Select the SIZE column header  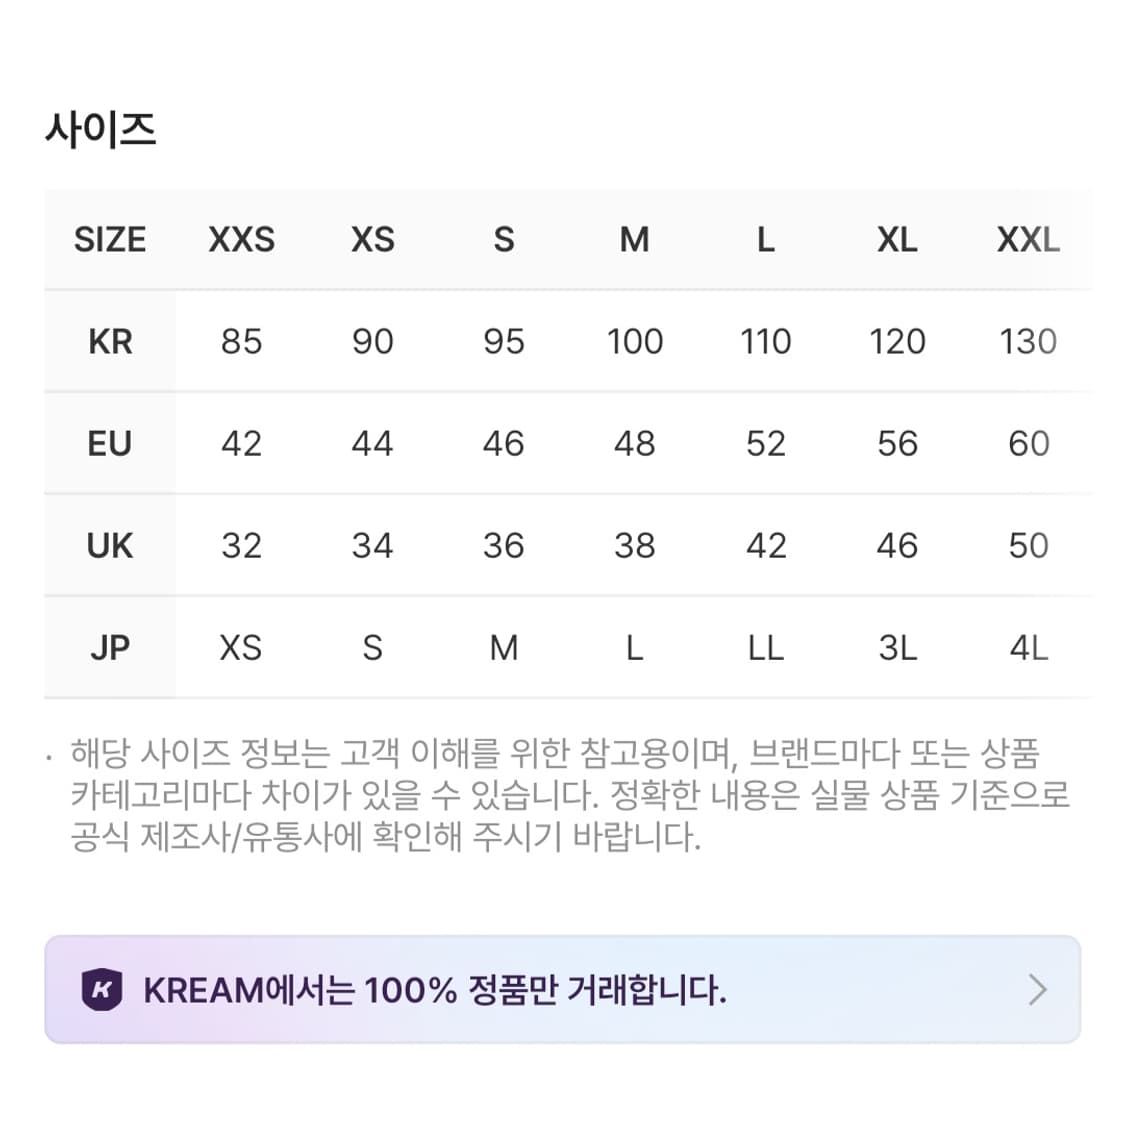[108, 240]
